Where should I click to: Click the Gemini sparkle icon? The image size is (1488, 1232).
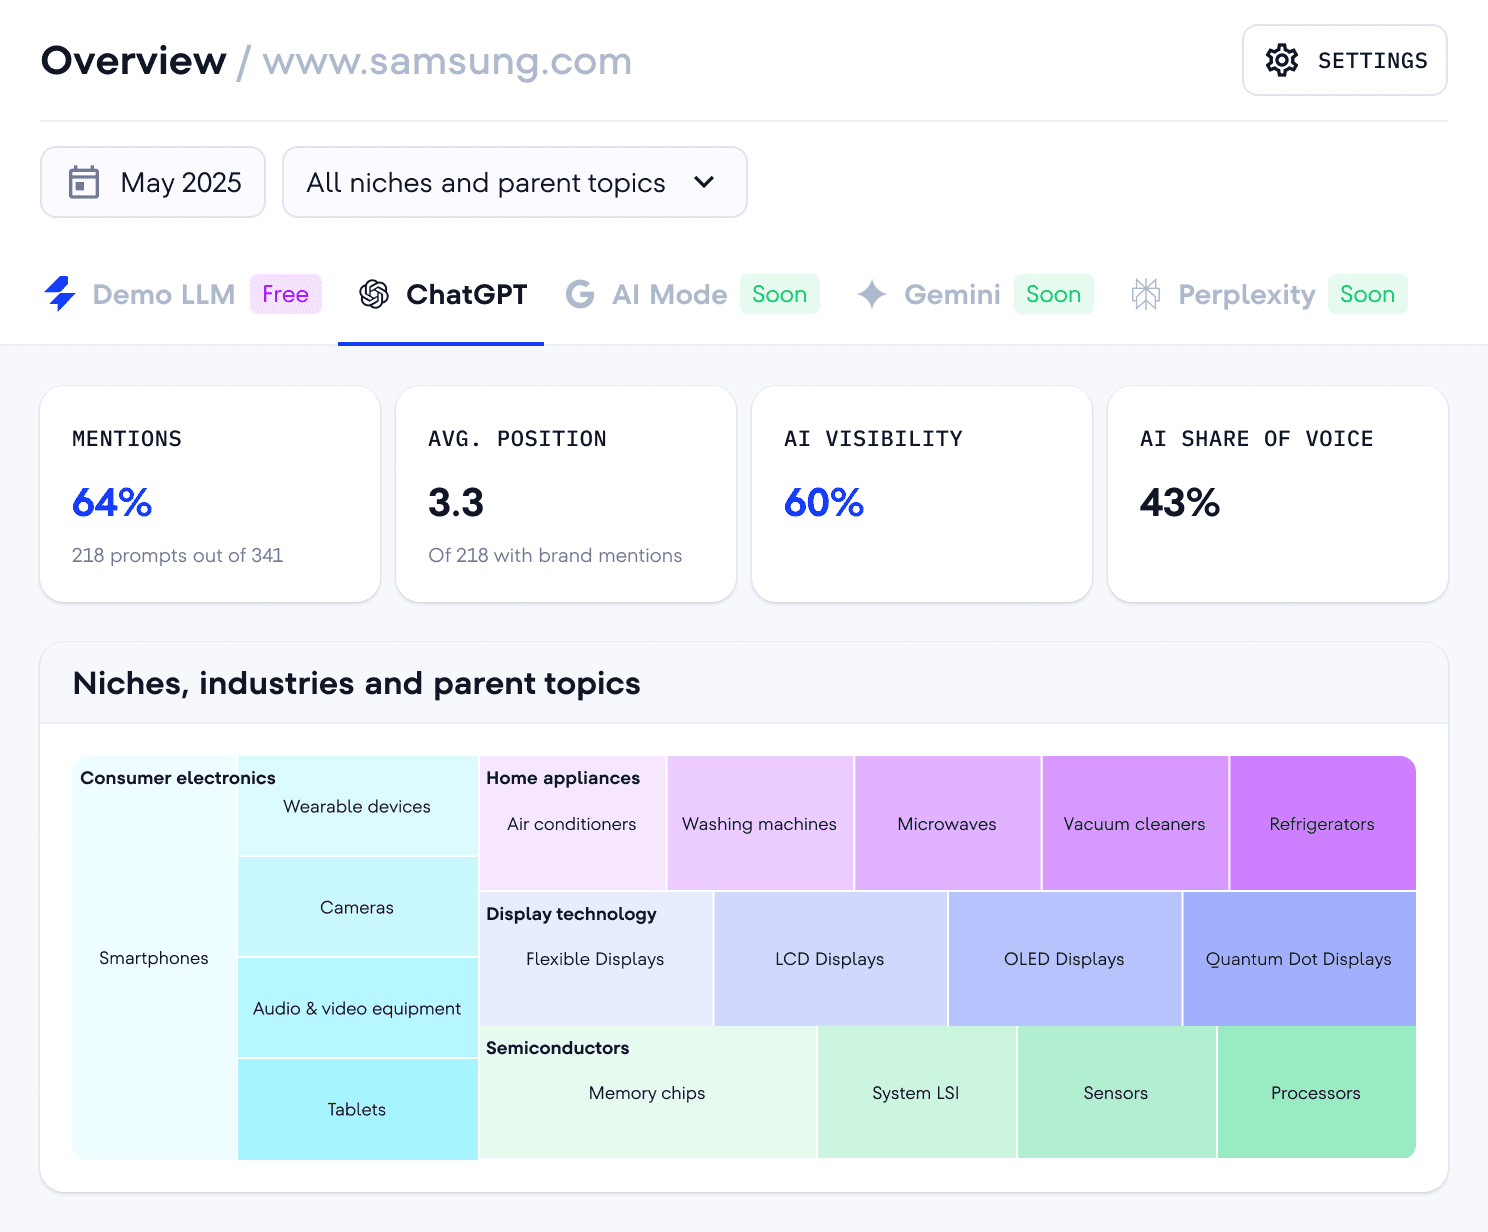[x=872, y=294]
